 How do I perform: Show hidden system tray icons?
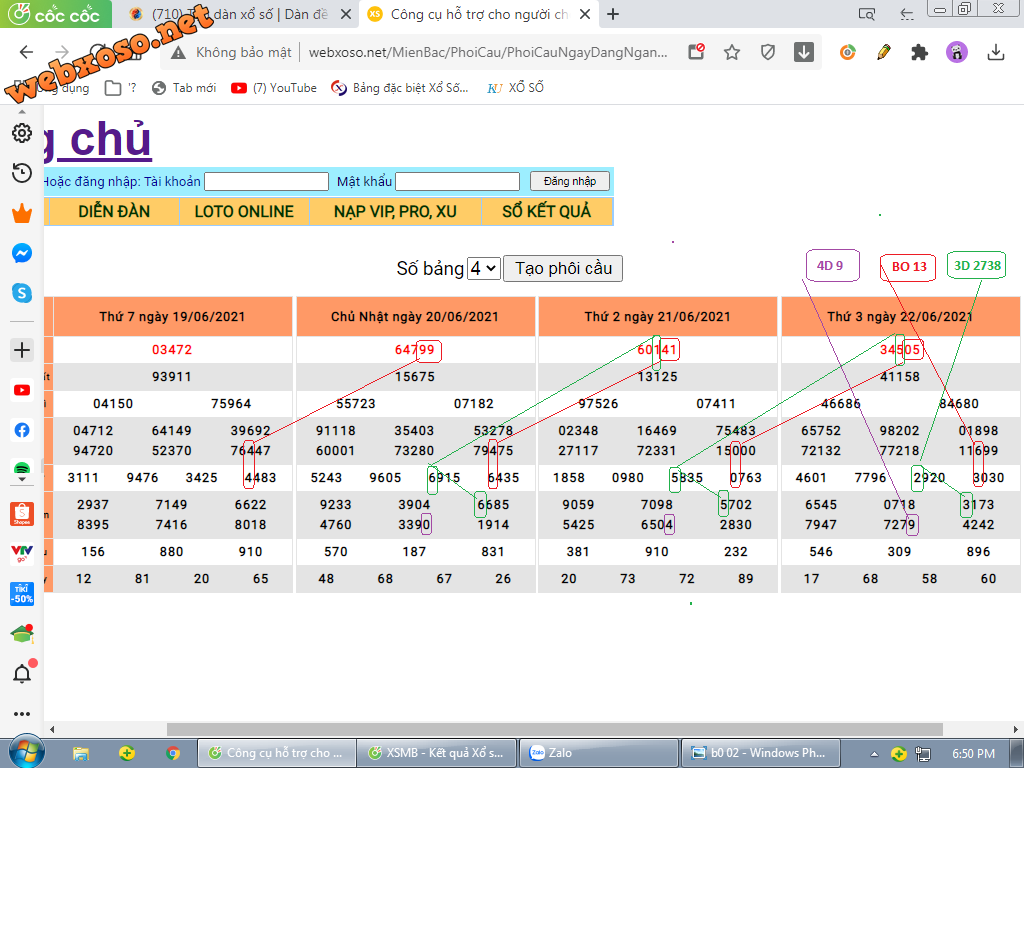pyautogui.click(x=874, y=753)
